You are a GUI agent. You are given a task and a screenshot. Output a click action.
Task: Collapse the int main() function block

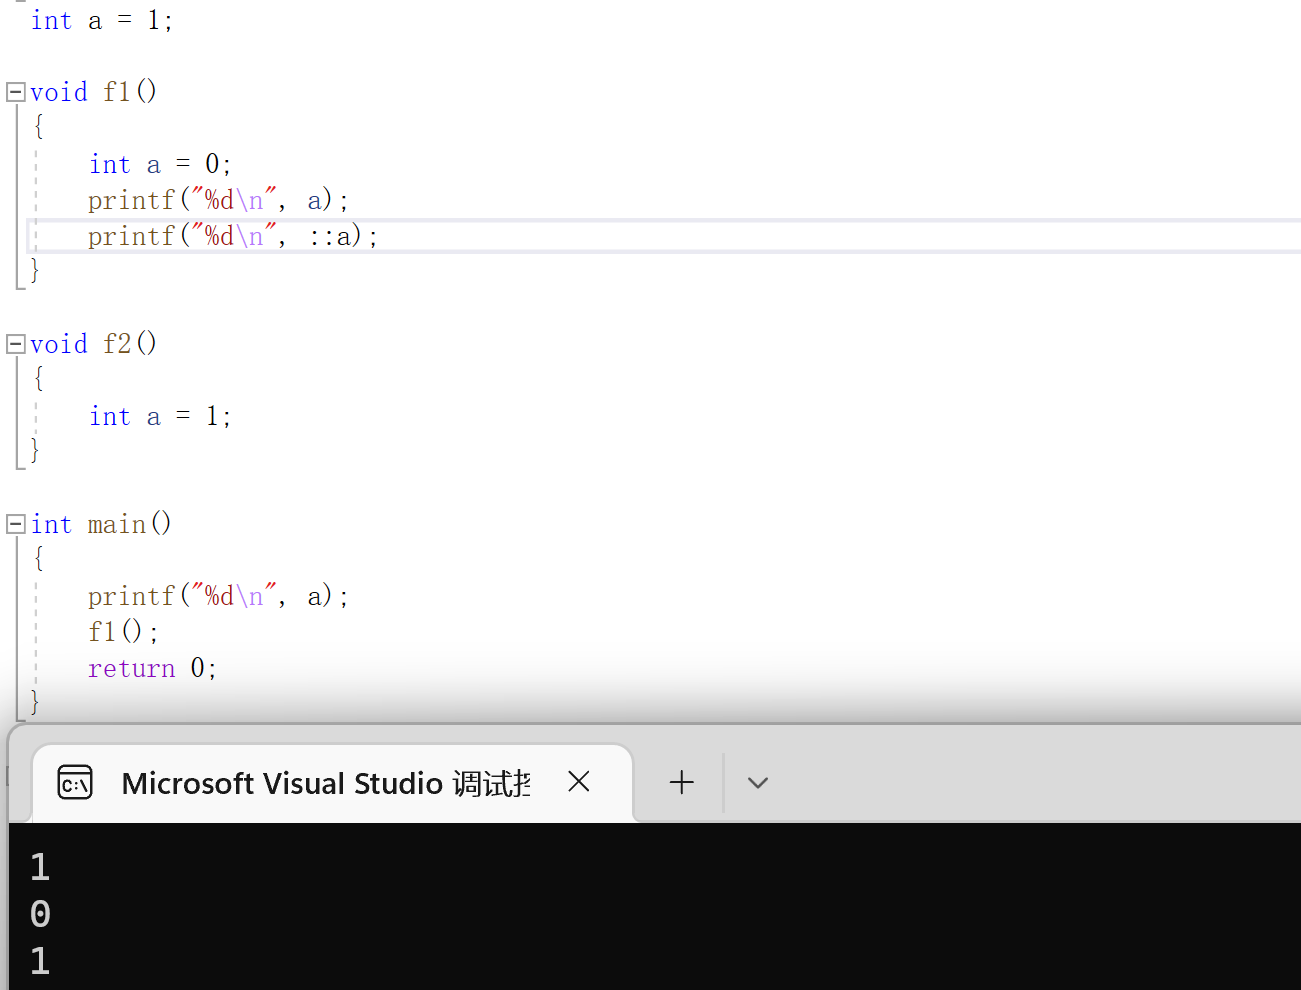click(15, 524)
